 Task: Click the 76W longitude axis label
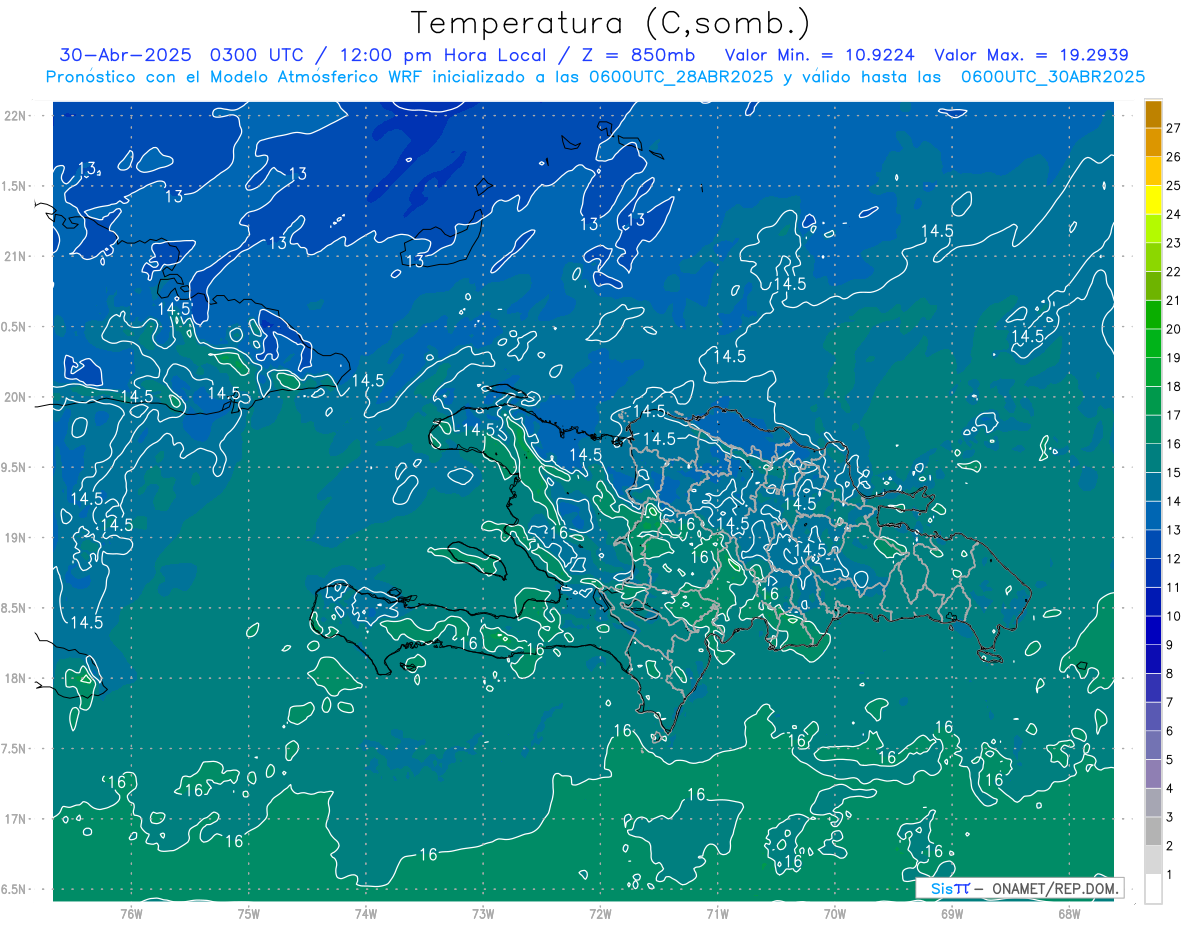pos(131,914)
